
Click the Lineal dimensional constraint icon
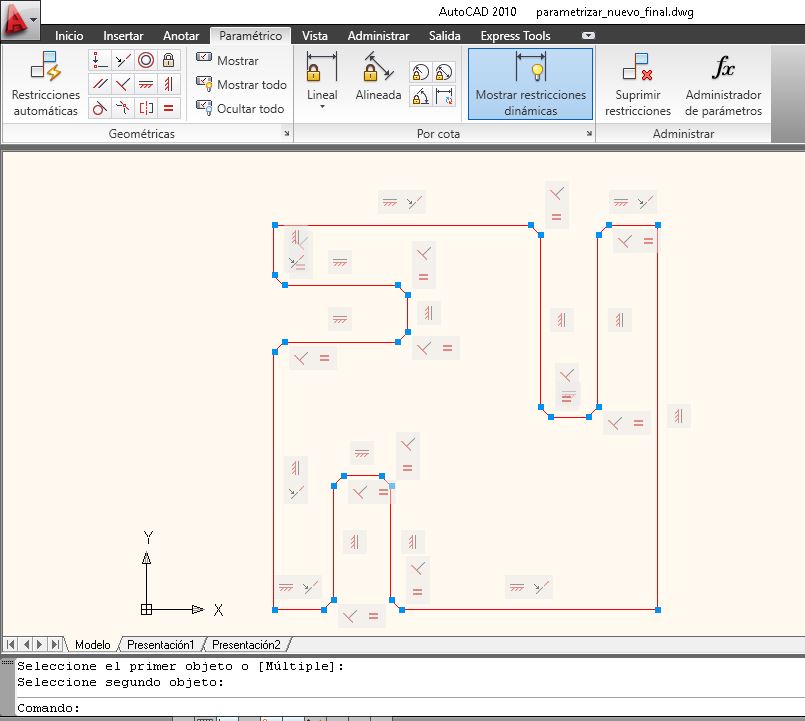322,67
